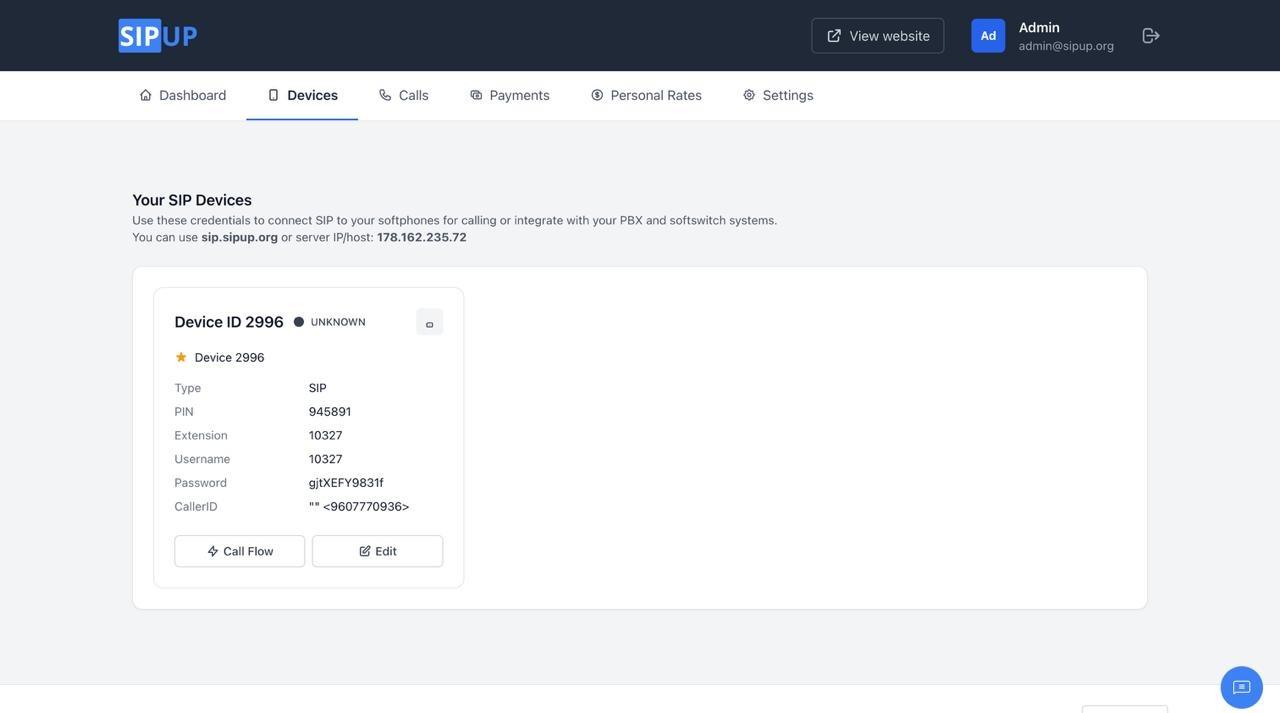
Task: Open the View website link
Action: (x=877, y=36)
